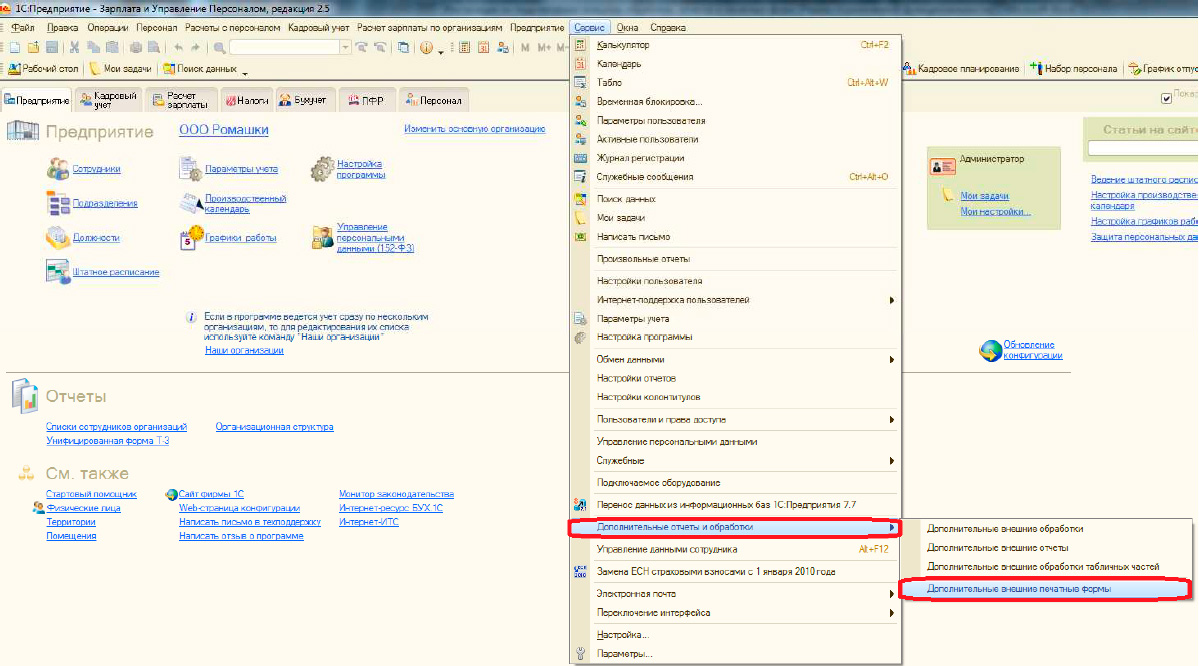Expand the toolbar overflow arrow after Поиск данных
This screenshot has width=1199, height=666.
point(245,73)
